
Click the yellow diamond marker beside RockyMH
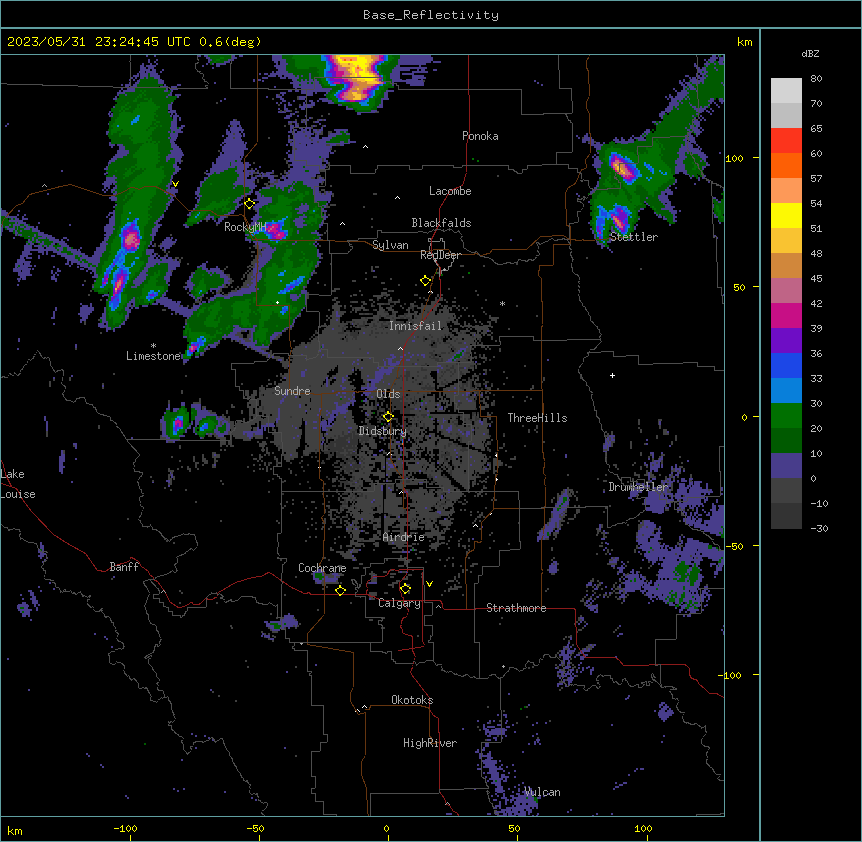click(x=250, y=204)
